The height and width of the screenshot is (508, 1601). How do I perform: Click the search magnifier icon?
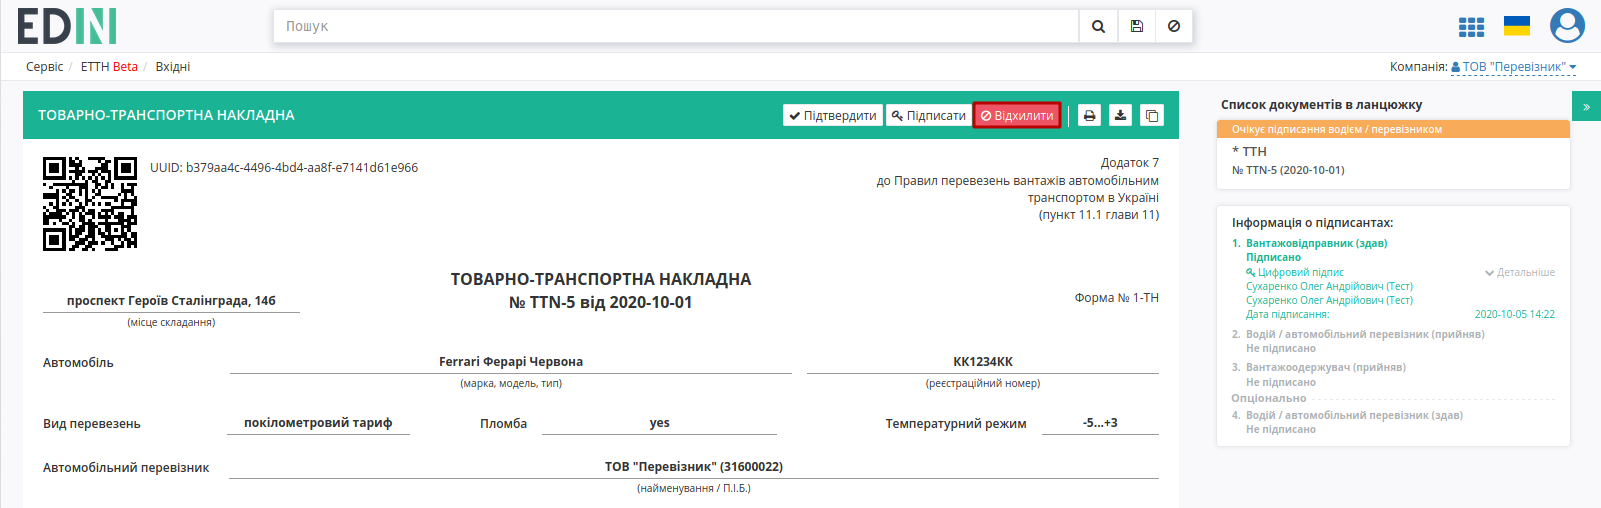click(1098, 26)
